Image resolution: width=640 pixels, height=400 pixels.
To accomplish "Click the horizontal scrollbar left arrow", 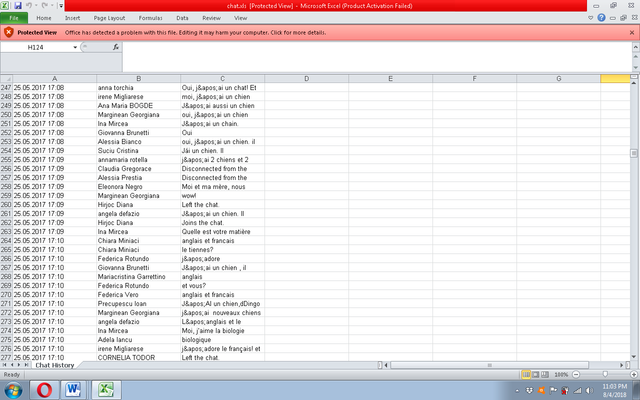I will pyautogui.click(x=386, y=365).
